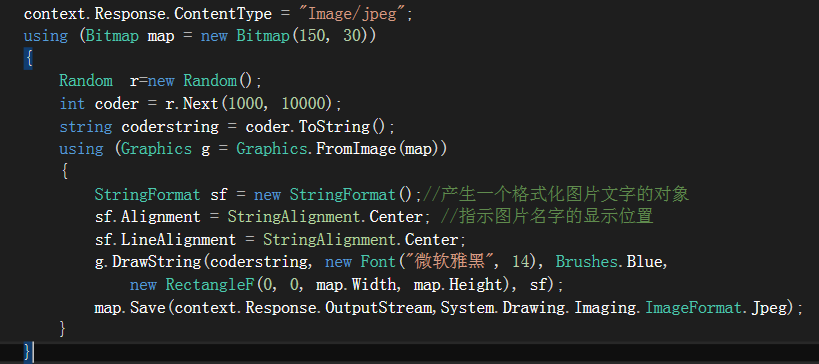
Task: Click the comment about 格式化图片文字的对象
Action: tap(555, 195)
